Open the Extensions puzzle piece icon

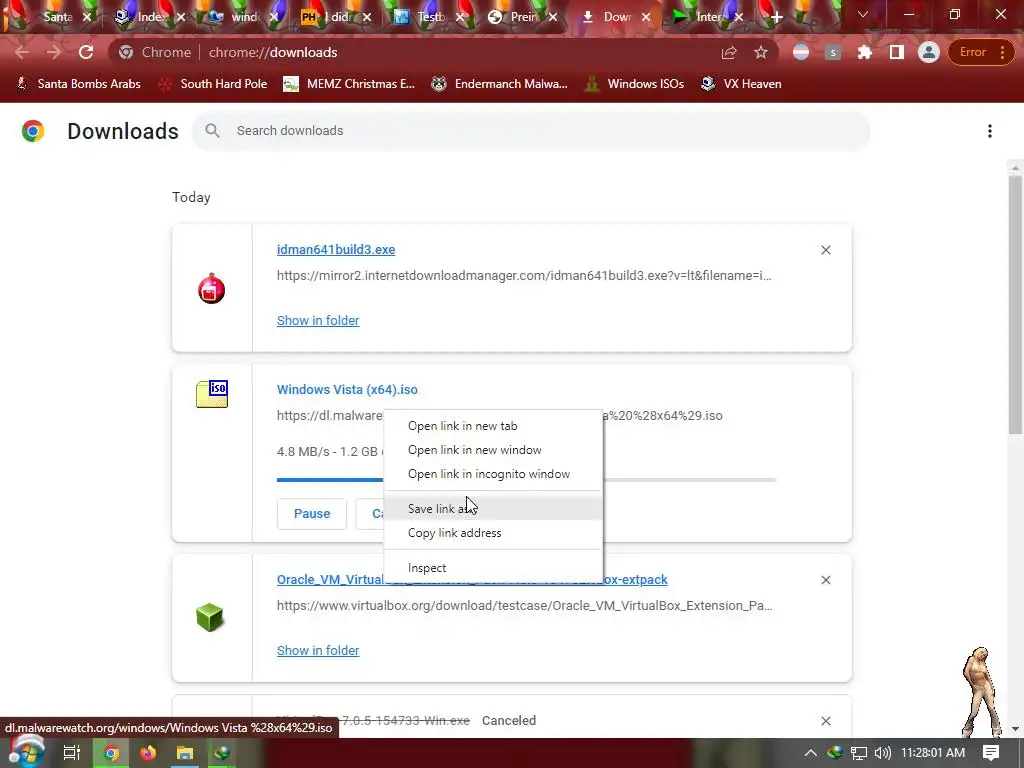[865, 53]
